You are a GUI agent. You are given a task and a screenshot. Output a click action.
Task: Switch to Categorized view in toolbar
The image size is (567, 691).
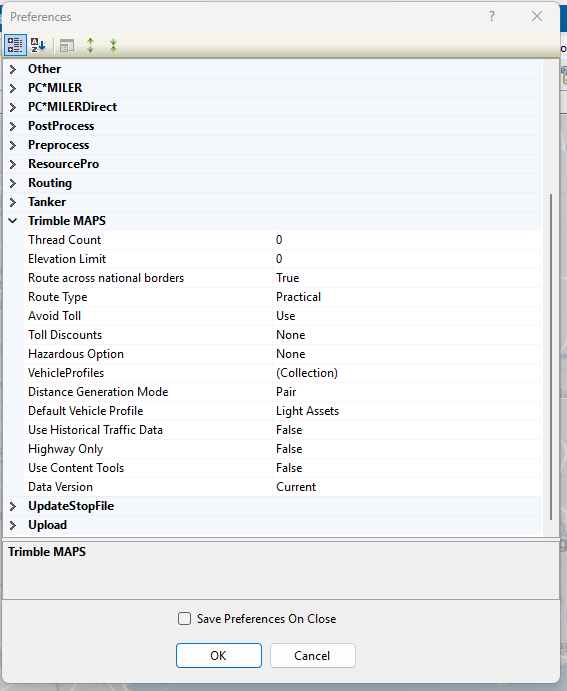(15, 45)
